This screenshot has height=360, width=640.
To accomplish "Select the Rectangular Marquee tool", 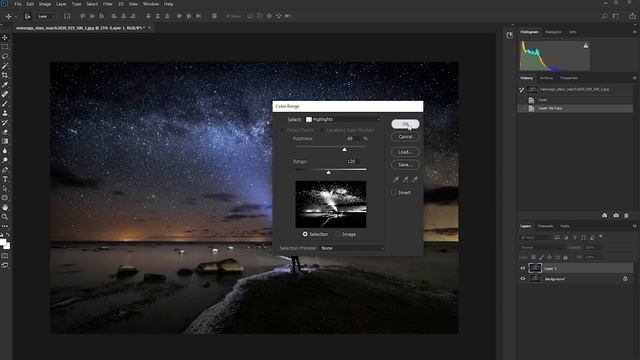I will (x=5, y=47).
